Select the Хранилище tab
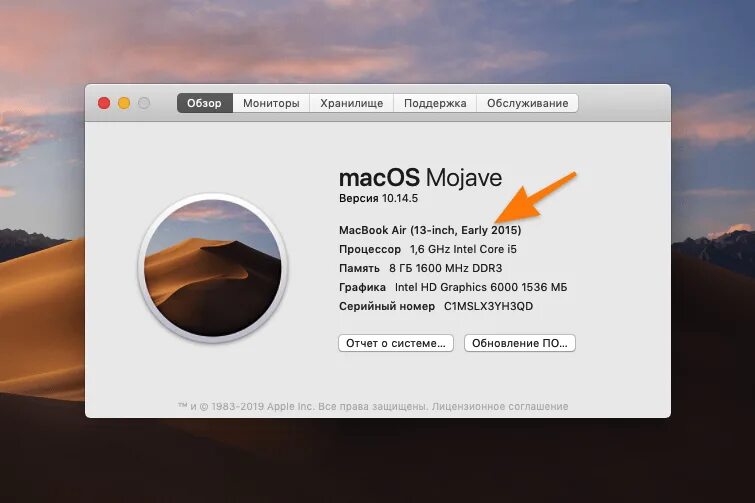755x503 pixels. tap(351, 103)
